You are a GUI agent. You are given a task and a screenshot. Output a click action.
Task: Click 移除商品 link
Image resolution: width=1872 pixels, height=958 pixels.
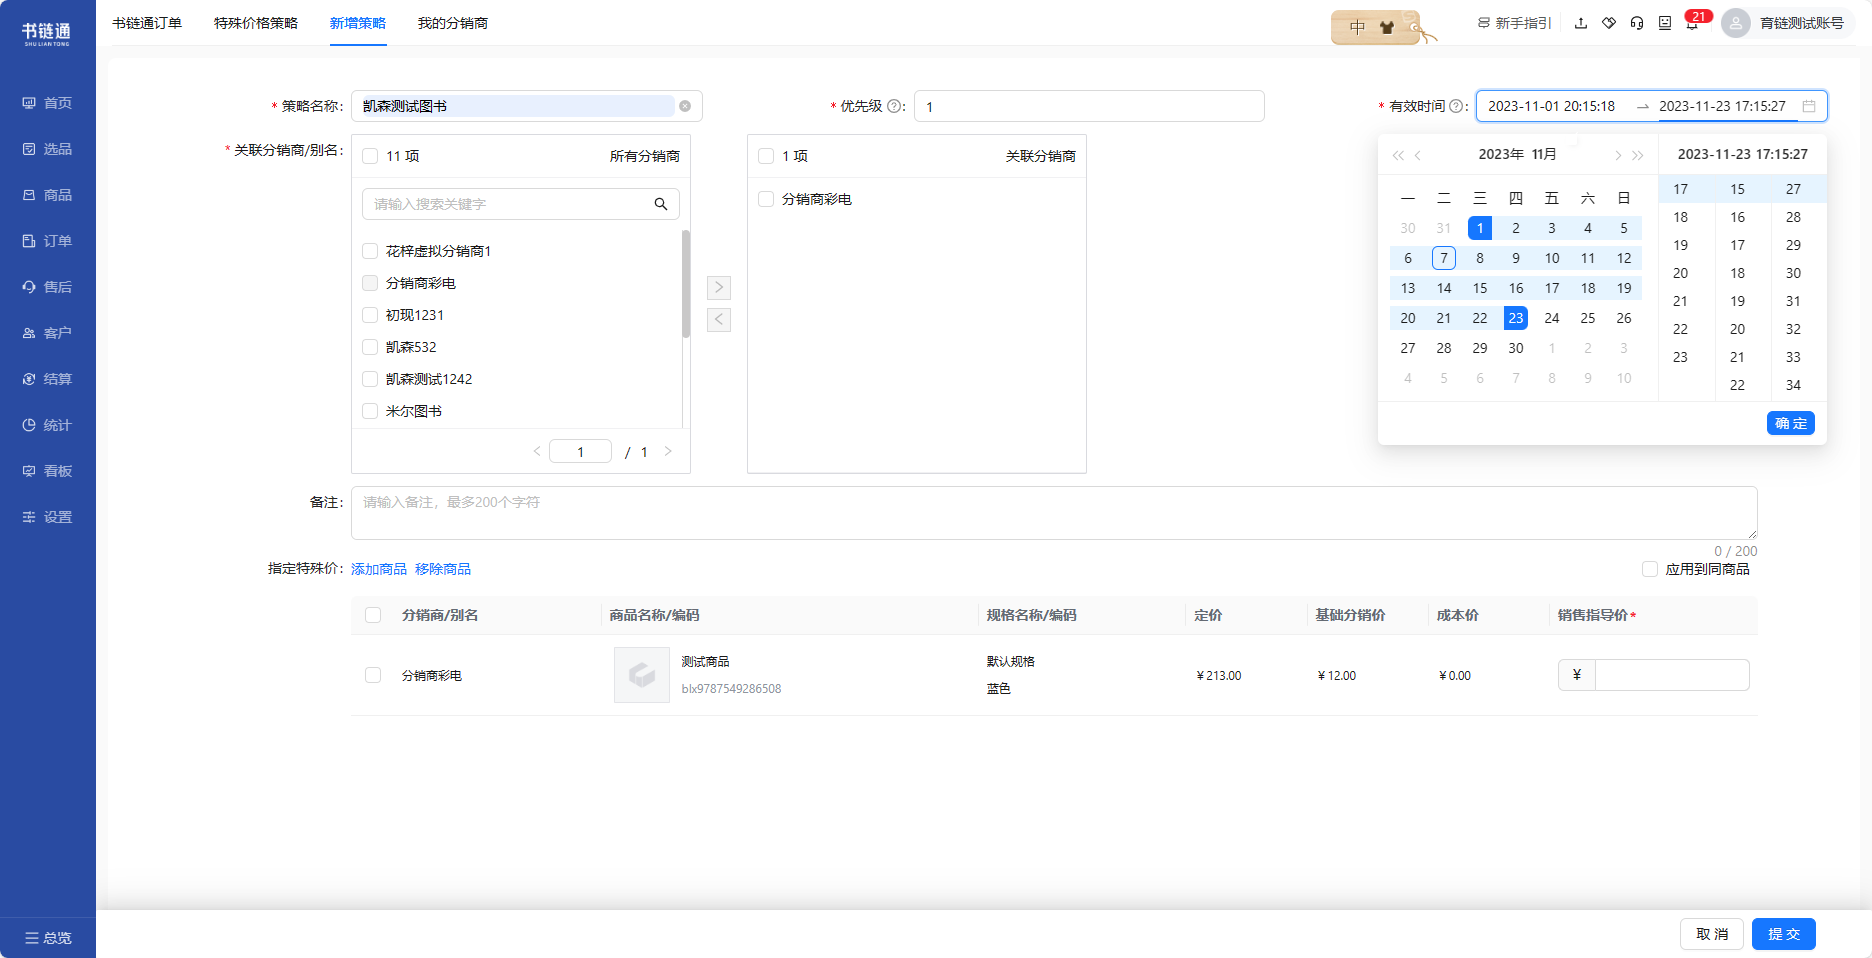pos(443,569)
